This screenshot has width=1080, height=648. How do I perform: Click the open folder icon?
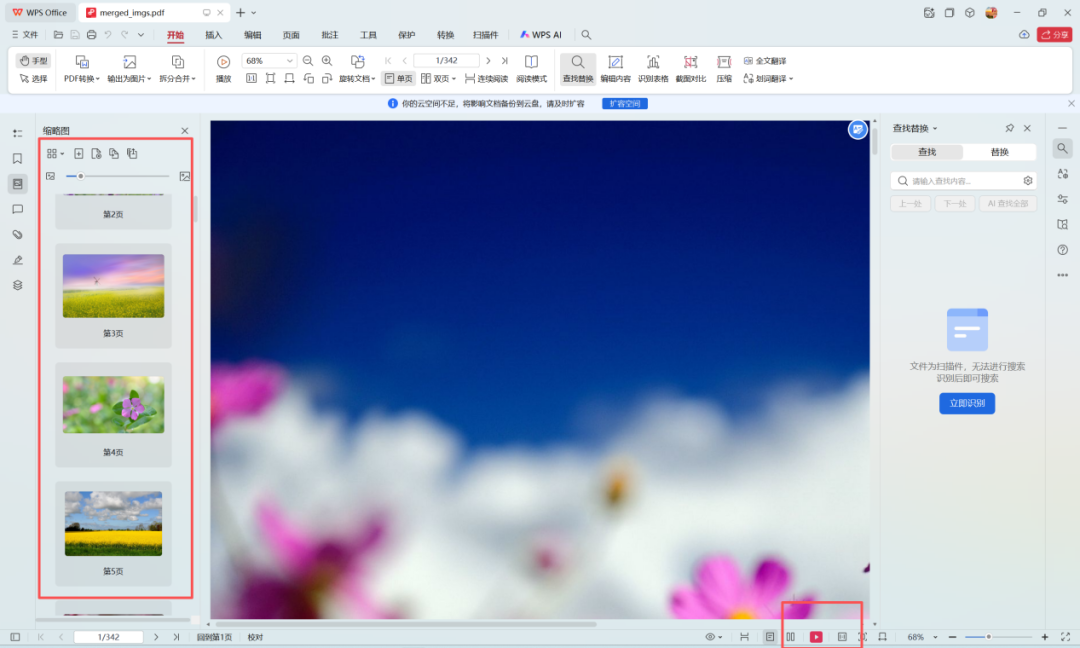point(59,34)
